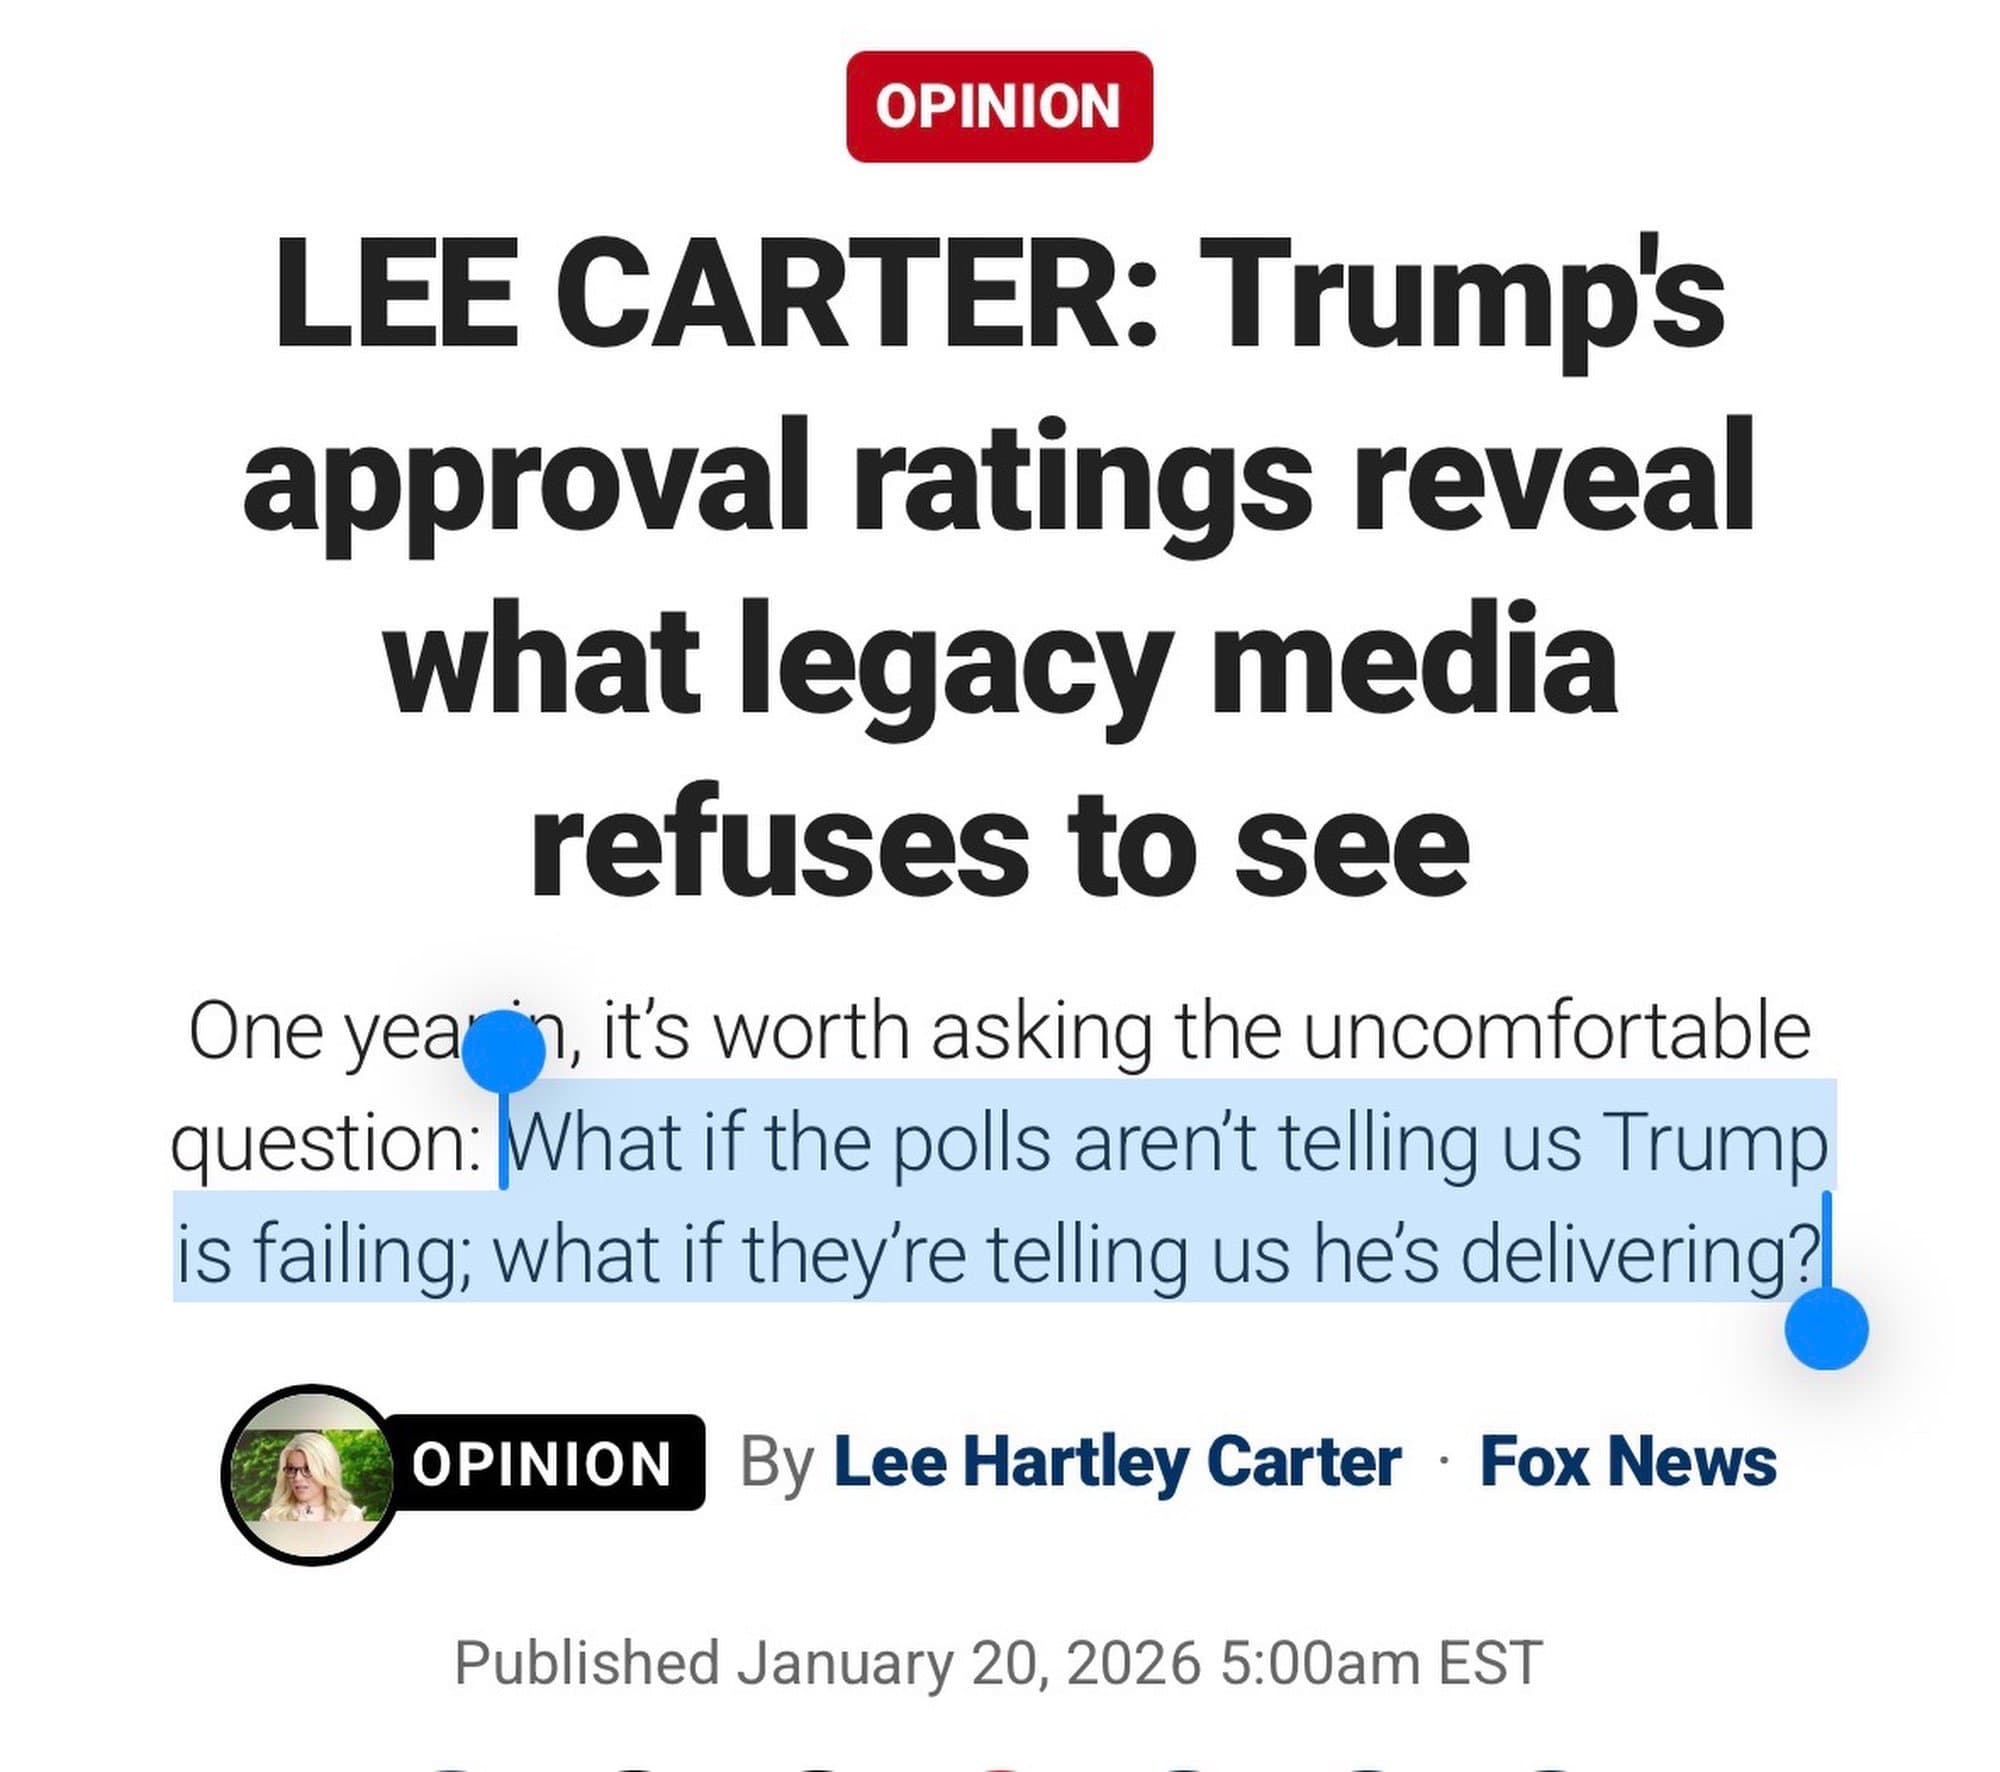Open the Lee Hartley Carter author link
The image size is (2000, 1772).
[1116, 1462]
